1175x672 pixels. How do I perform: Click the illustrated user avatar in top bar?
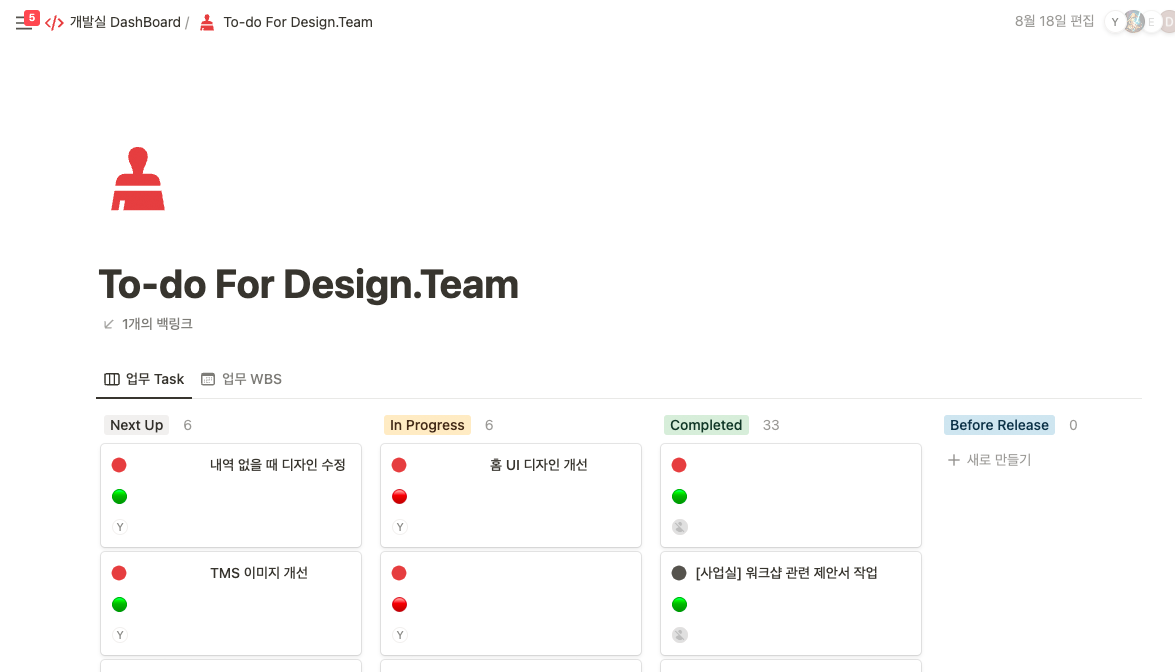[x=1134, y=22]
